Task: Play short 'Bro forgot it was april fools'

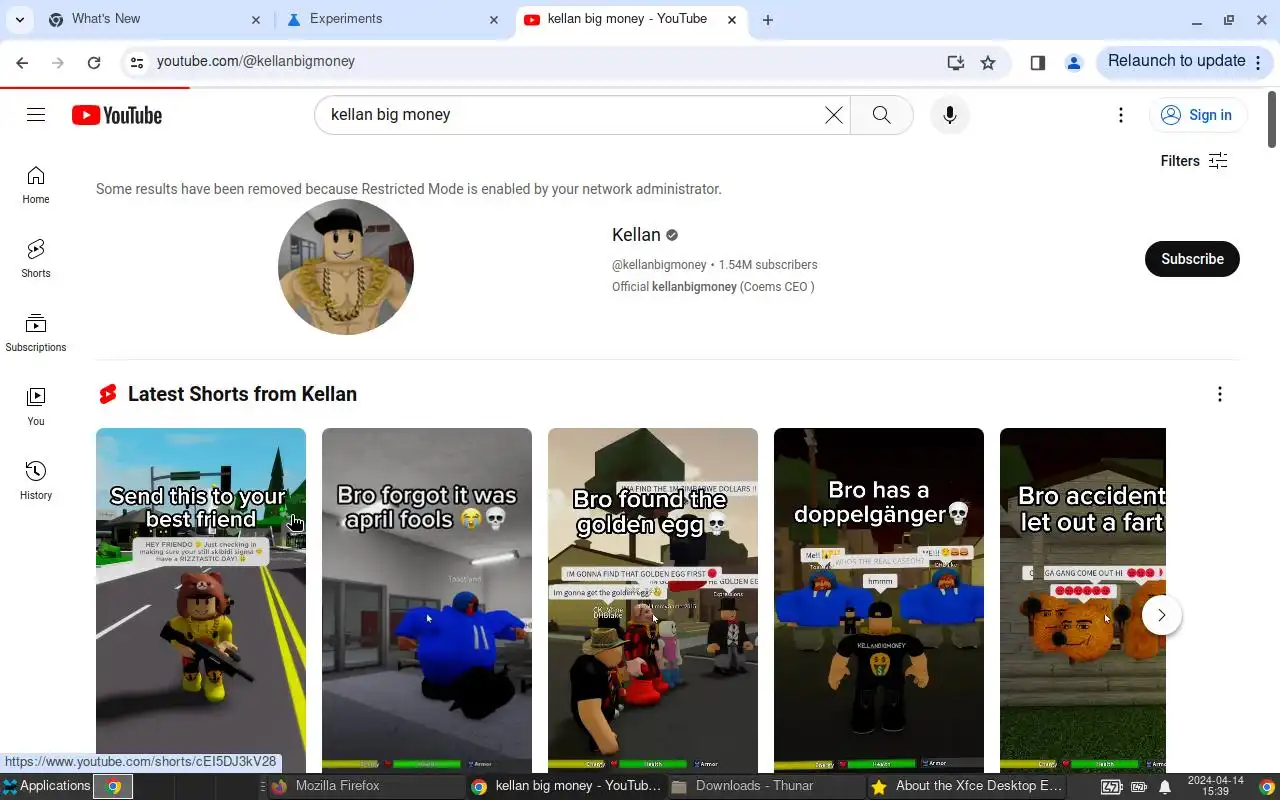Action: pyautogui.click(x=427, y=600)
